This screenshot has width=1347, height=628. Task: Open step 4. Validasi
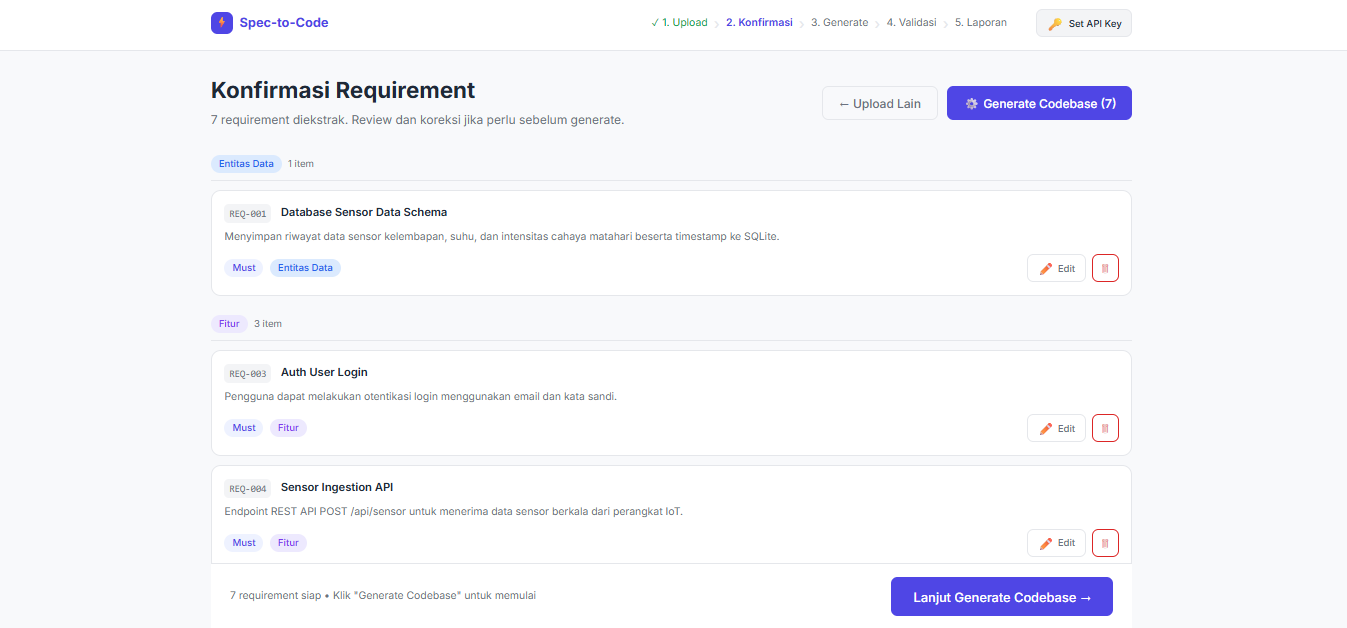click(911, 22)
